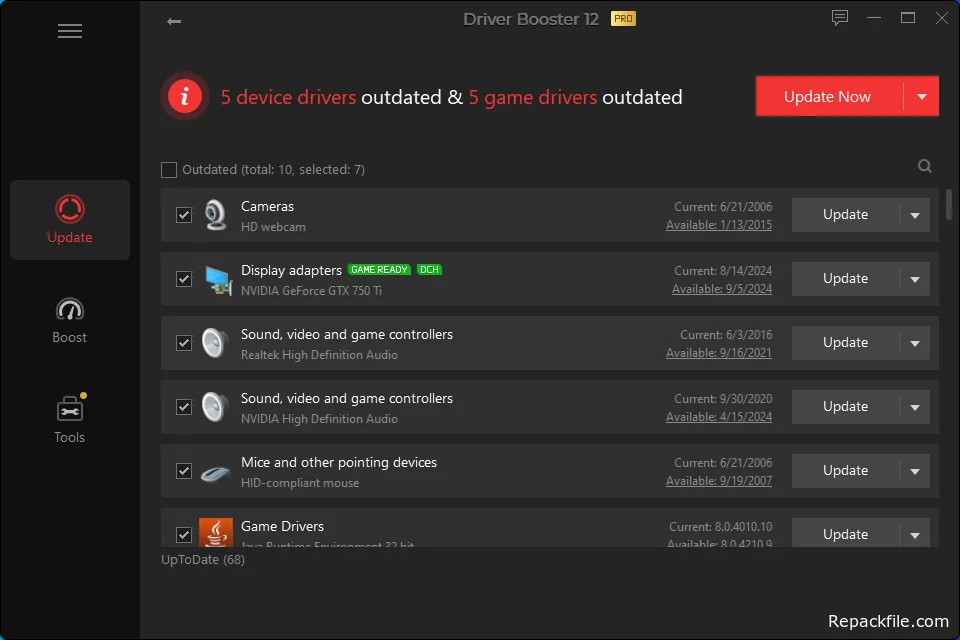The width and height of the screenshot is (960, 640).
Task: Click the 'Driver Booster 12' window title
Action: pos(531,19)
